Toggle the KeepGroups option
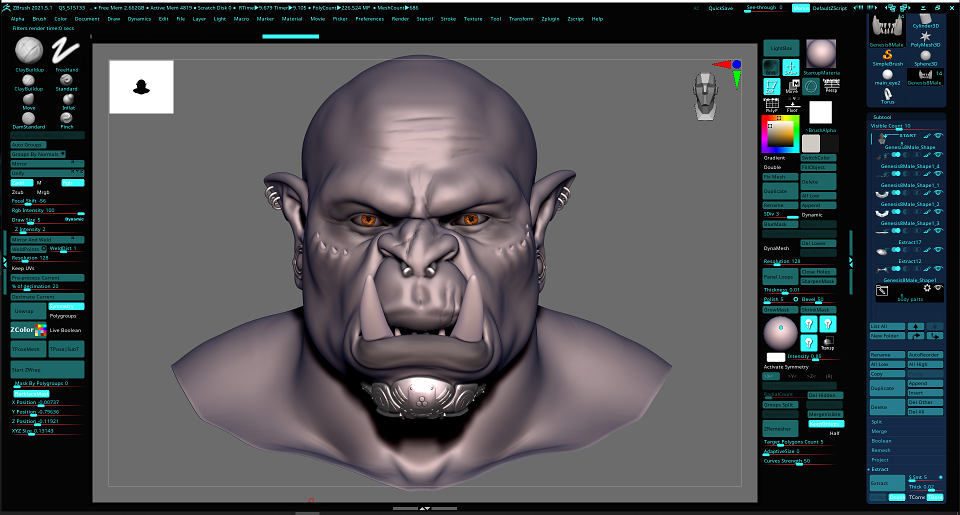The height and width of the screenshot is (515, 960). pyautogui.click(x=825, y=424)
